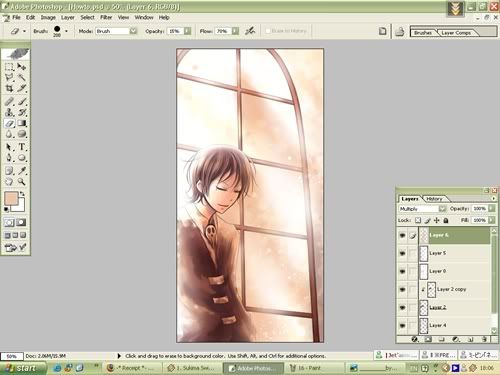
Task: Select the Path Selection tool
Action: 9,147
